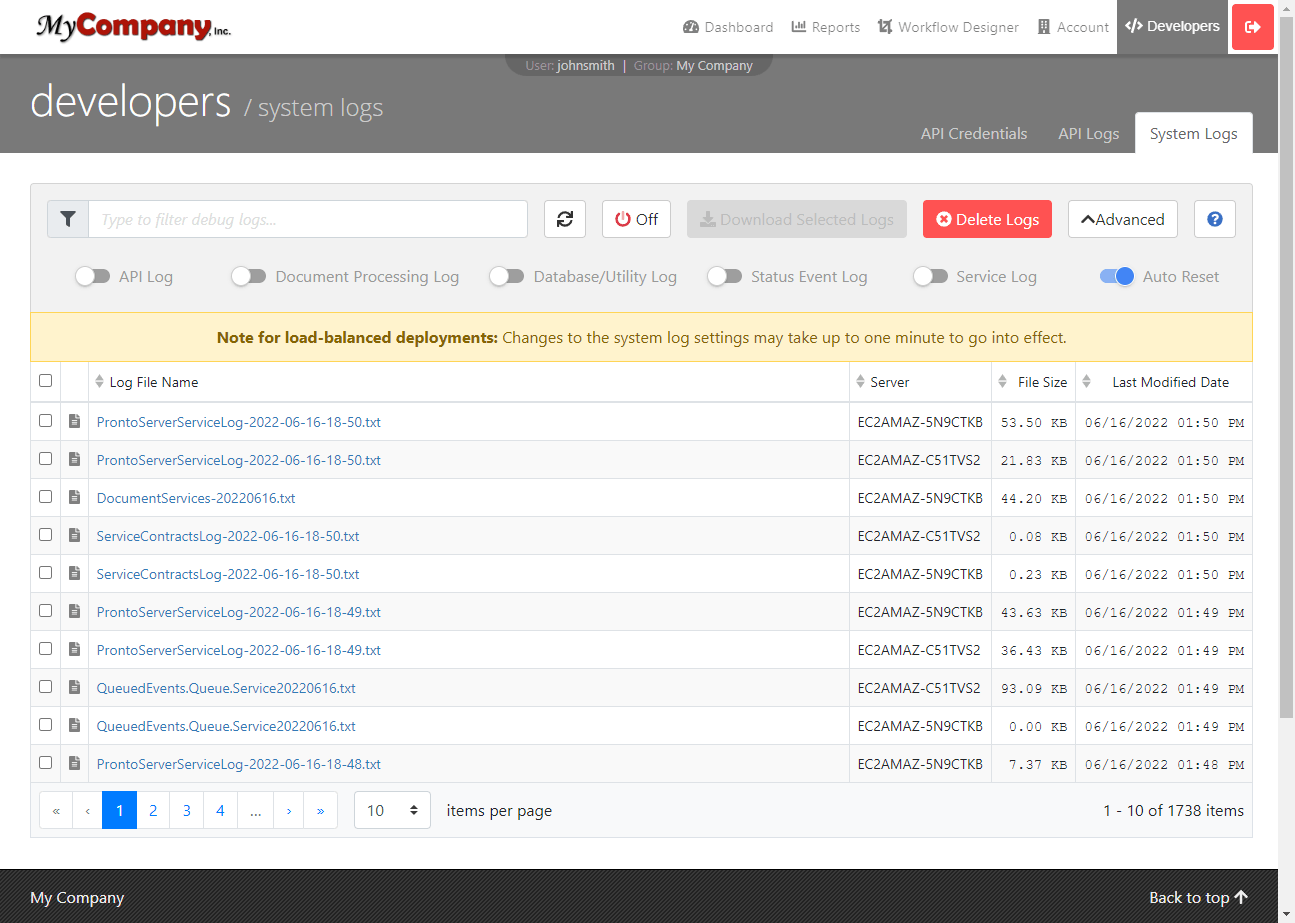Enable the Document Processing Log switch

249,277
